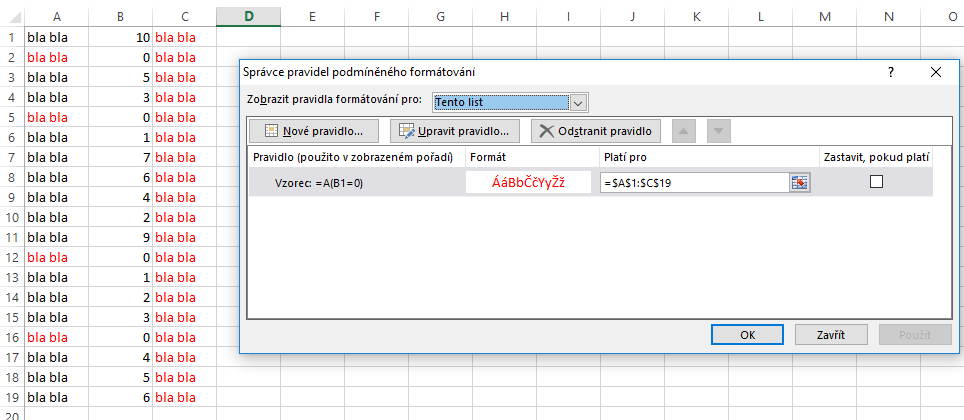Click the help question mark icon
964x420 pixels.
pos(890,72)
